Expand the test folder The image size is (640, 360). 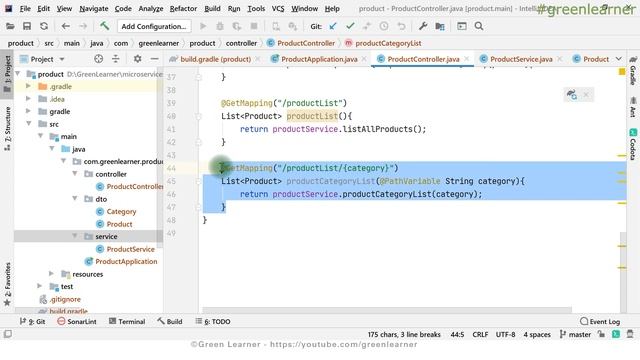tap(40, 287)
